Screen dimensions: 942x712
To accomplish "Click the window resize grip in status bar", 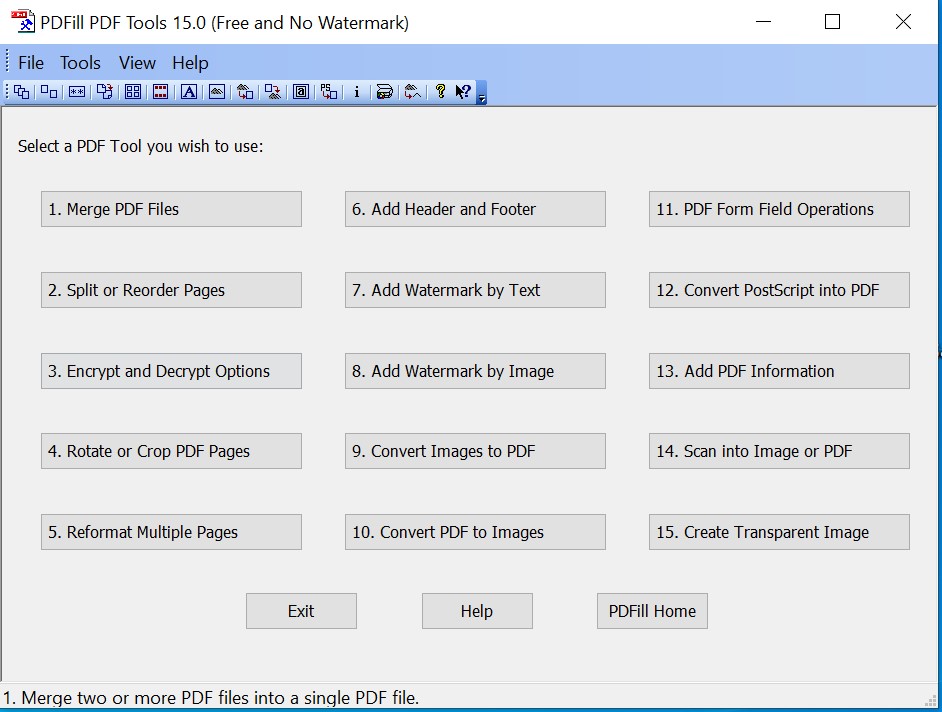I will [x=932, y=701].
